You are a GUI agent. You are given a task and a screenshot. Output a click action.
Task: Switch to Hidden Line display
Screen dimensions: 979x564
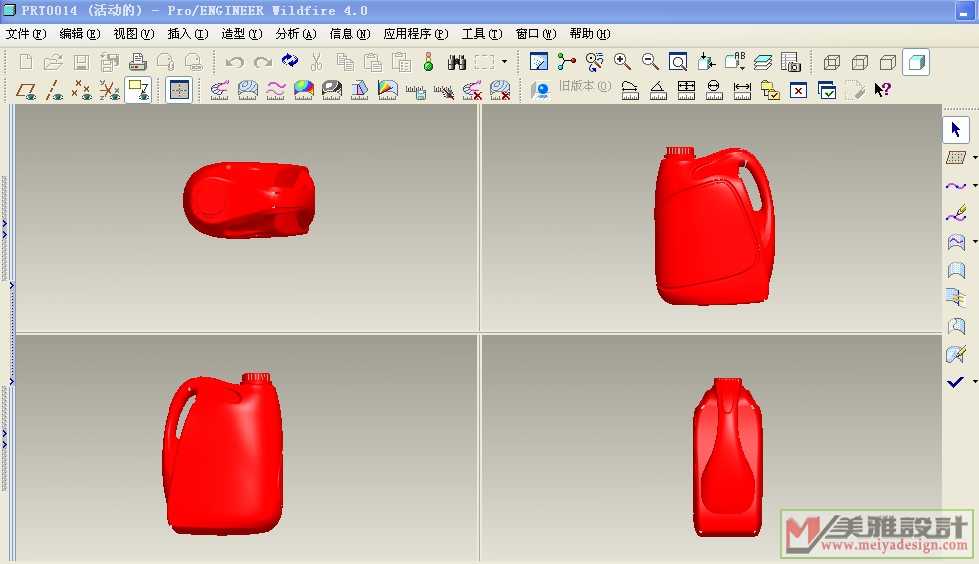click(x=860, y=62)
